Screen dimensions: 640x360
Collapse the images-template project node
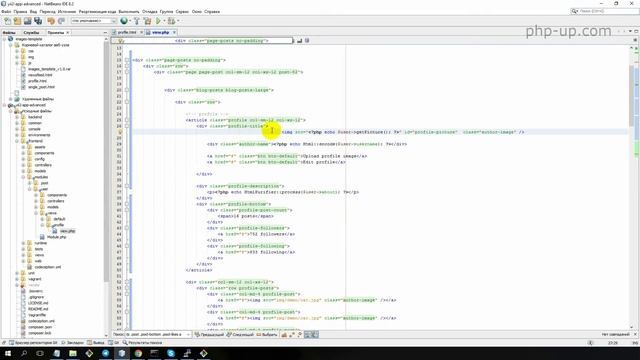(5, 39)
